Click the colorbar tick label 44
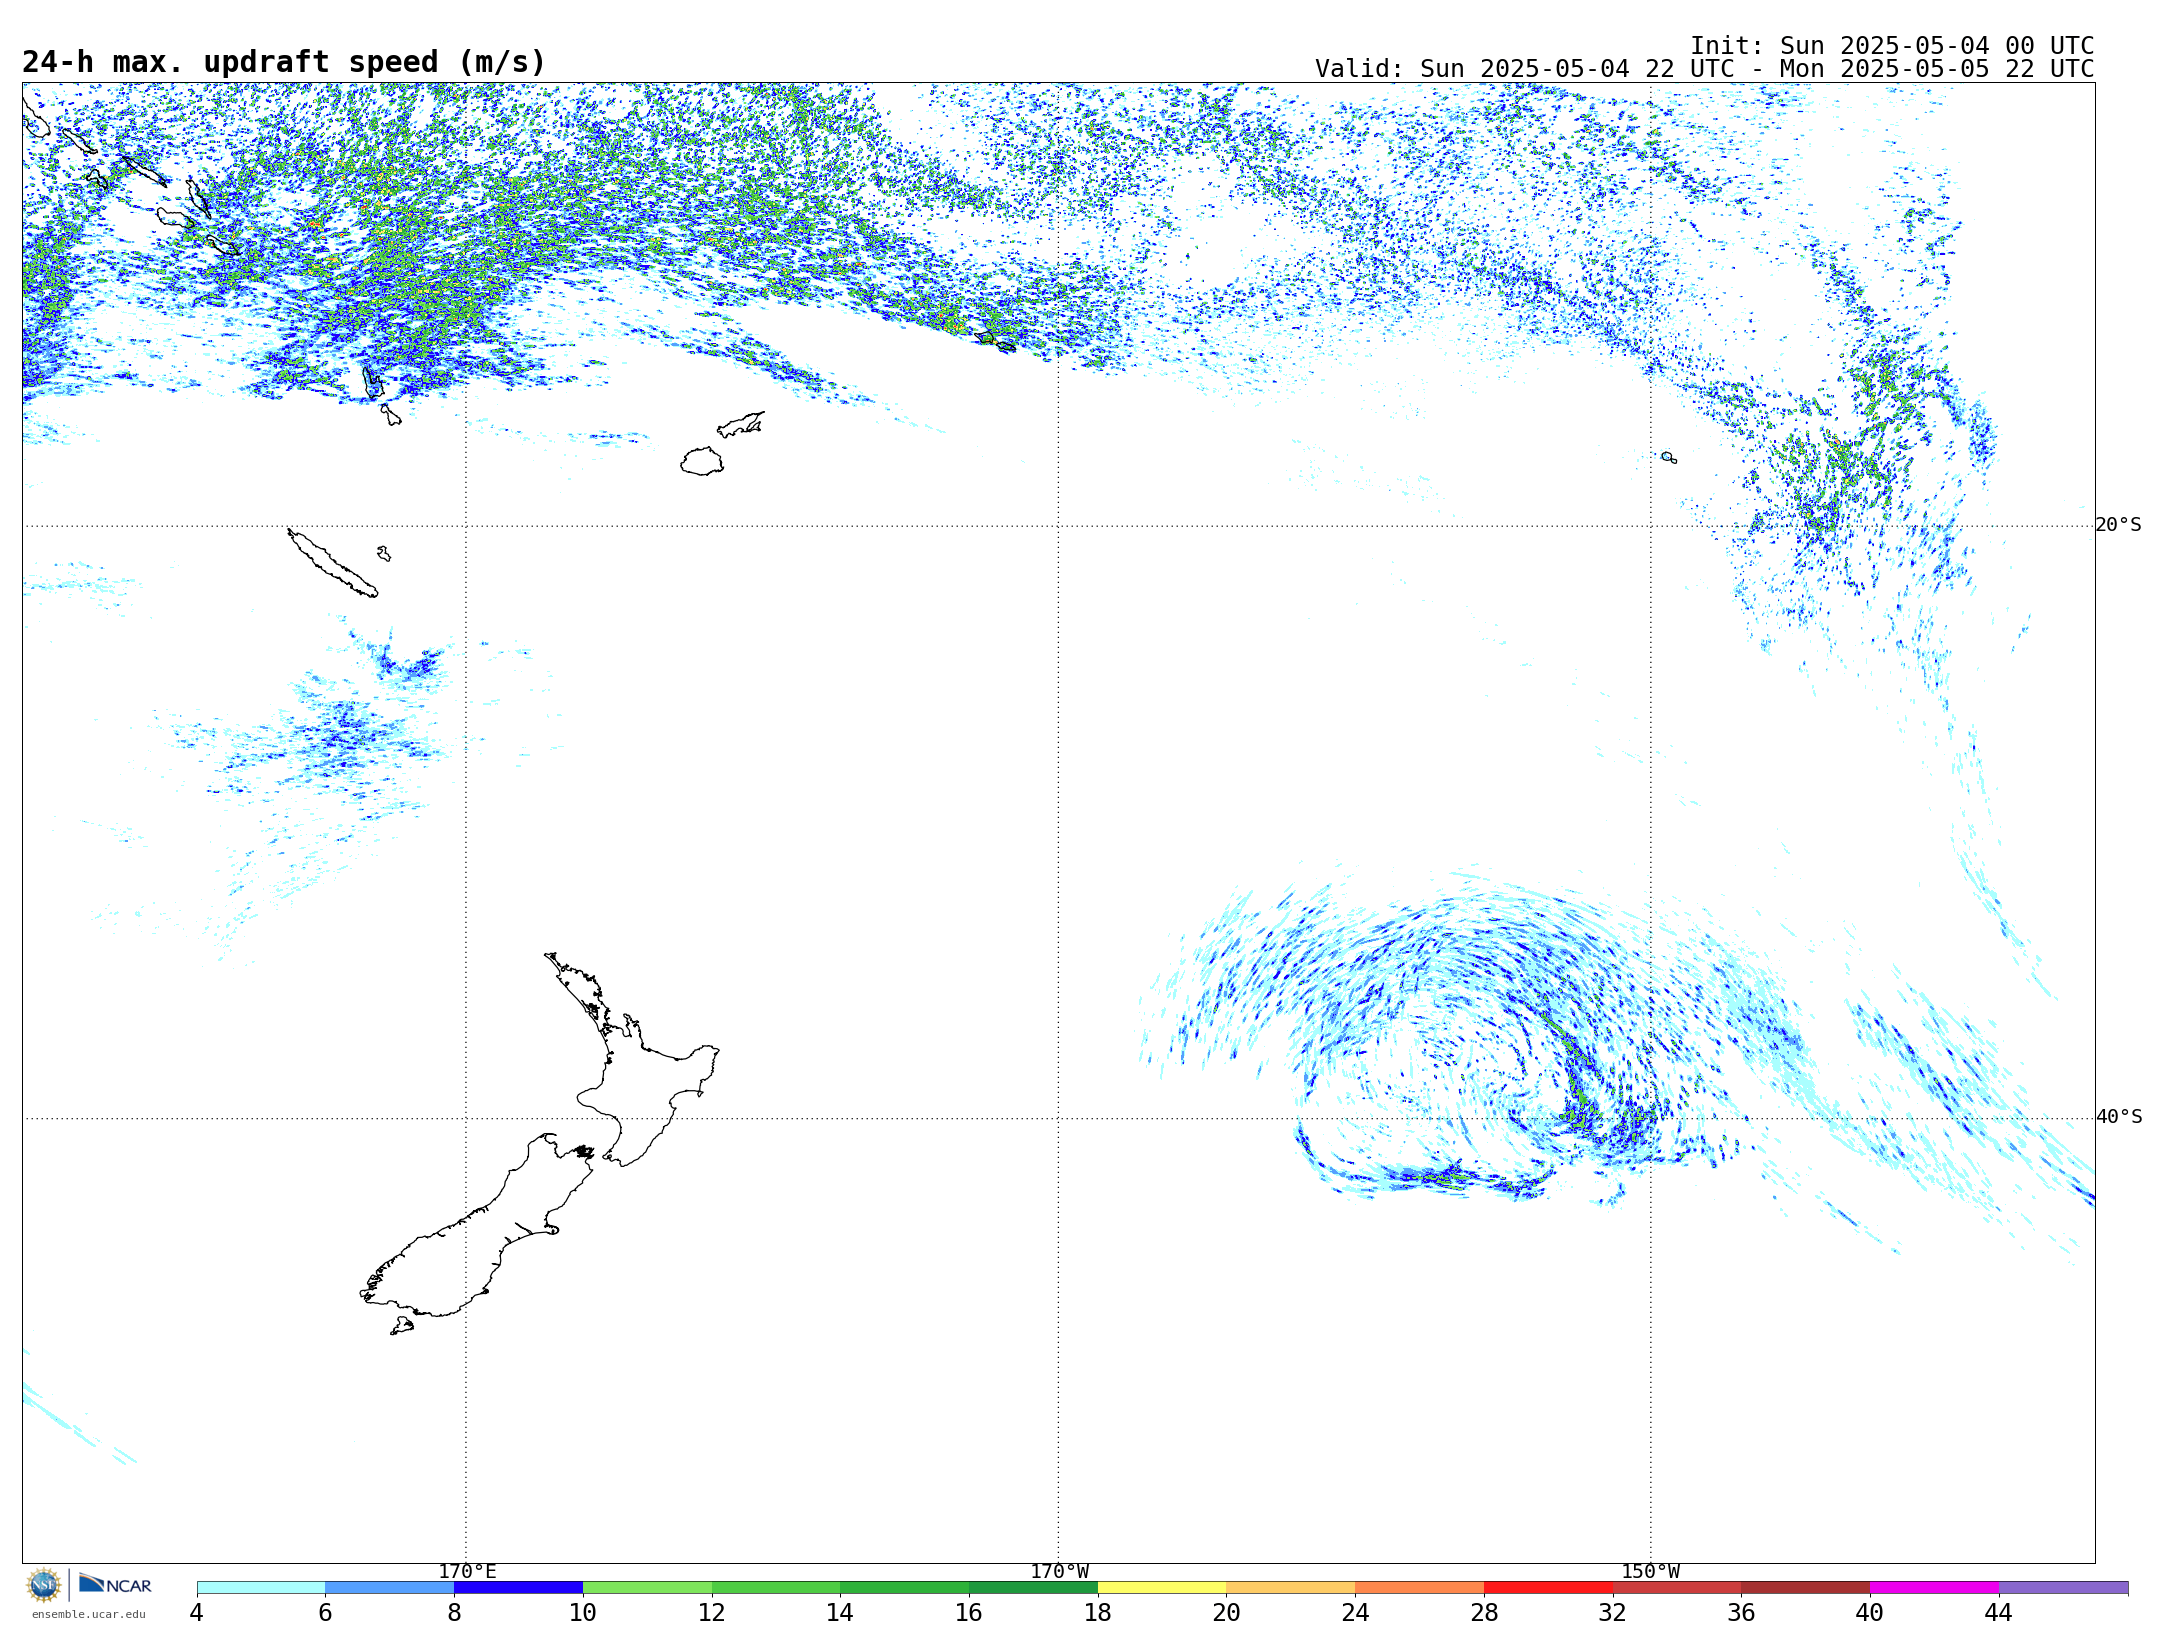The image size is (2160, 1626). 1998,1612
